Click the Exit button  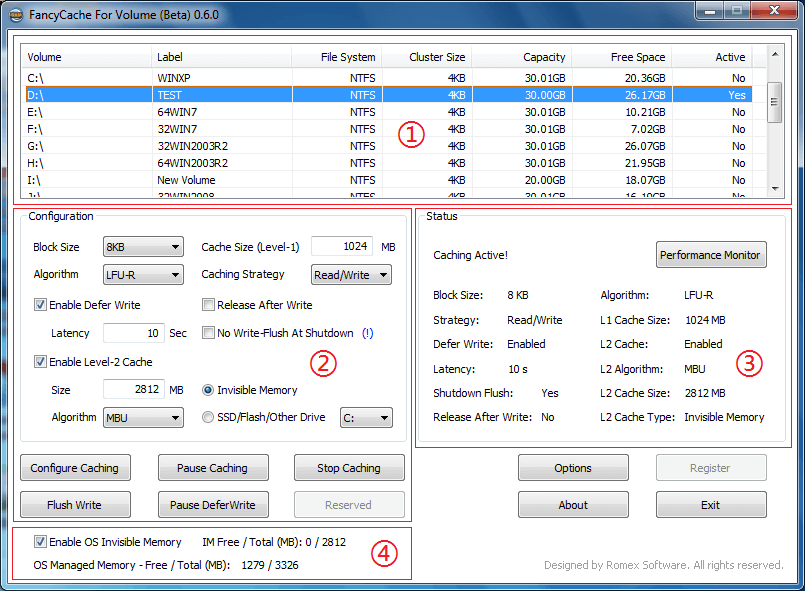point(711,505)
